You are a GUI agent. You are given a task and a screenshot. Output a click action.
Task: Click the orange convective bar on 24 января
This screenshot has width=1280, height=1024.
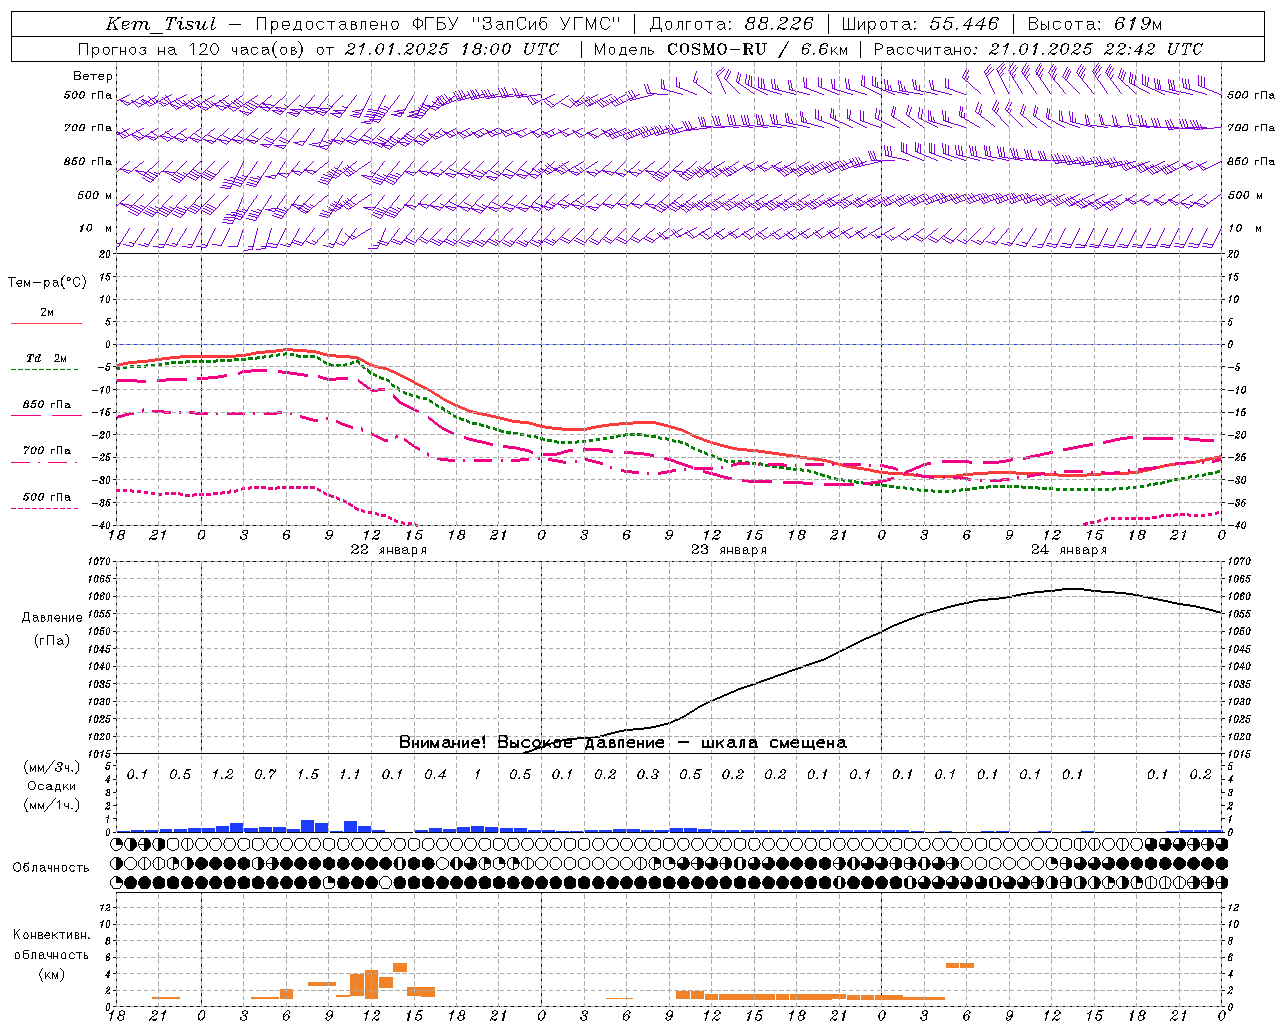click(960, 965)
